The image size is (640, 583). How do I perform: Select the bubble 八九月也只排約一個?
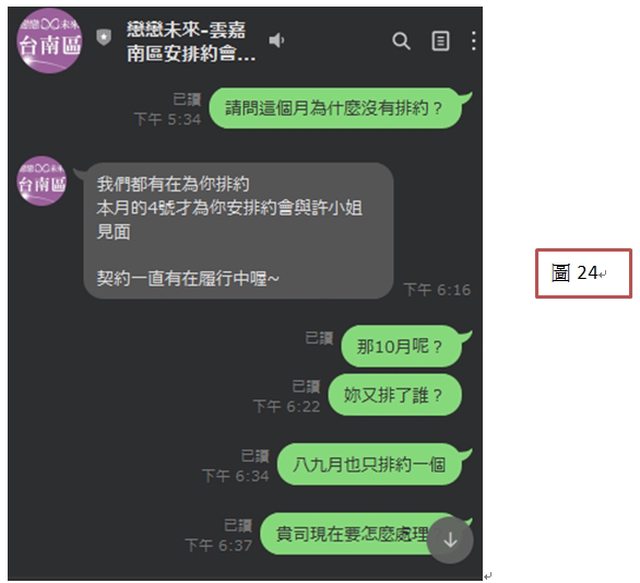point(371,464)
